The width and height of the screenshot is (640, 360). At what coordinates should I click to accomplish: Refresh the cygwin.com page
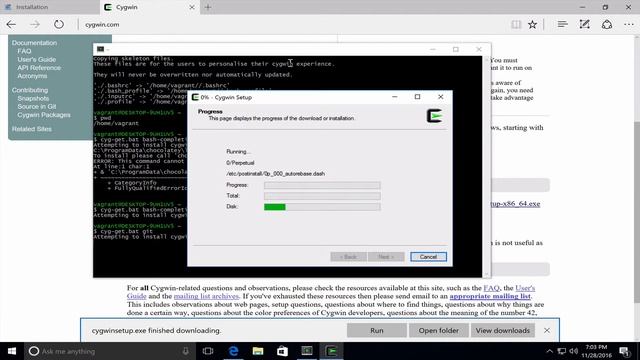coord(59,24)
